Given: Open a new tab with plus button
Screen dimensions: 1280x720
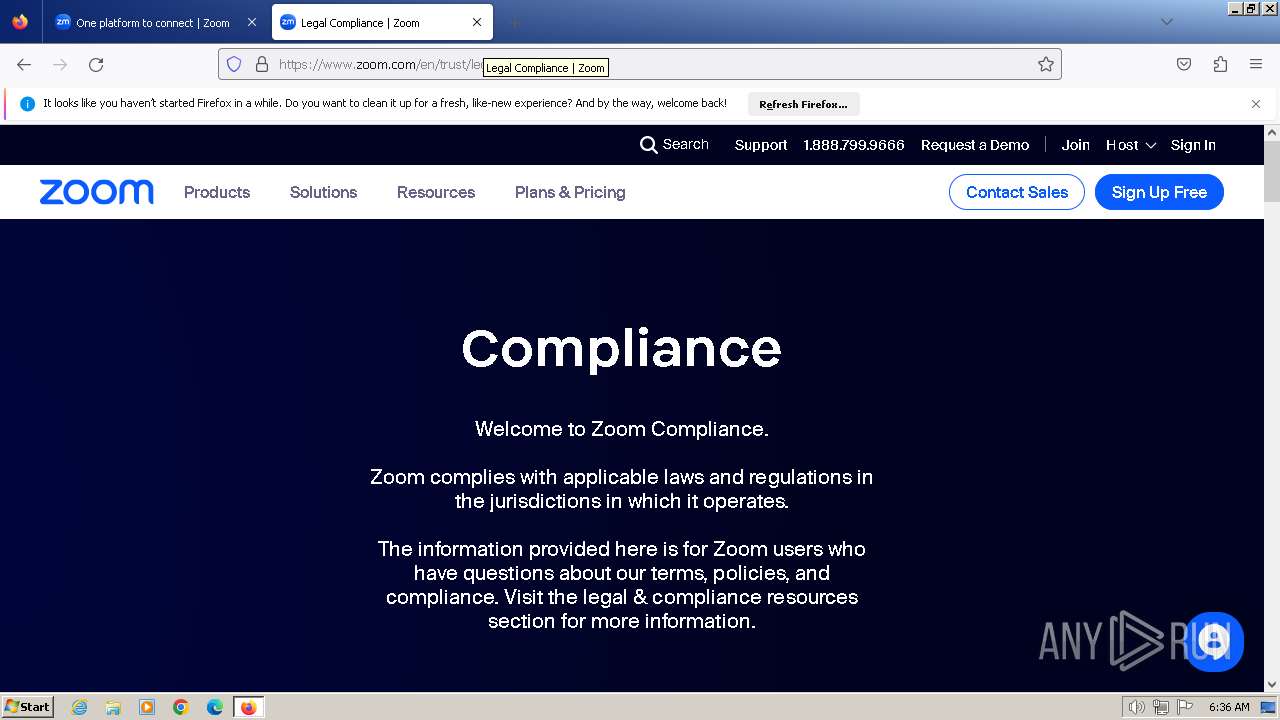Looking at the screenshot, I should click(x=514, y=22).
